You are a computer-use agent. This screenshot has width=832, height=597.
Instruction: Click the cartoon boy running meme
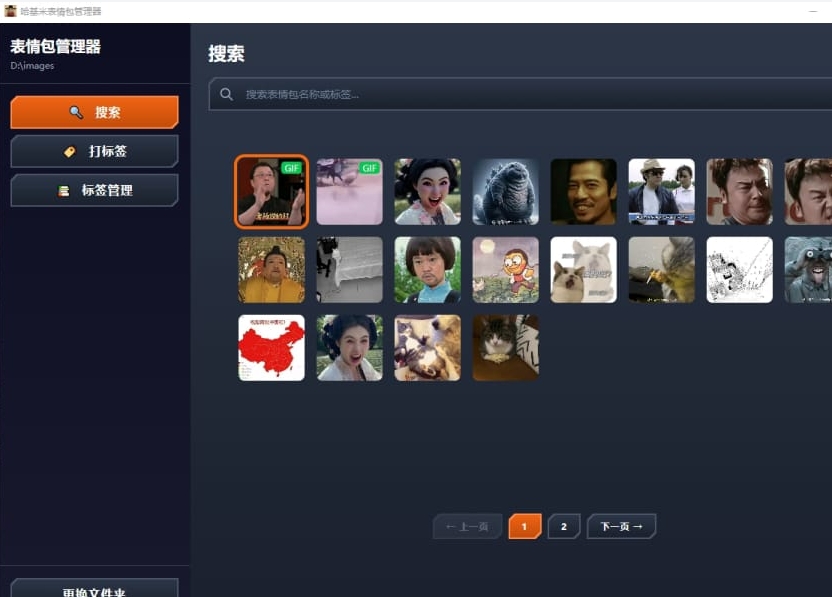click(505, 269)
